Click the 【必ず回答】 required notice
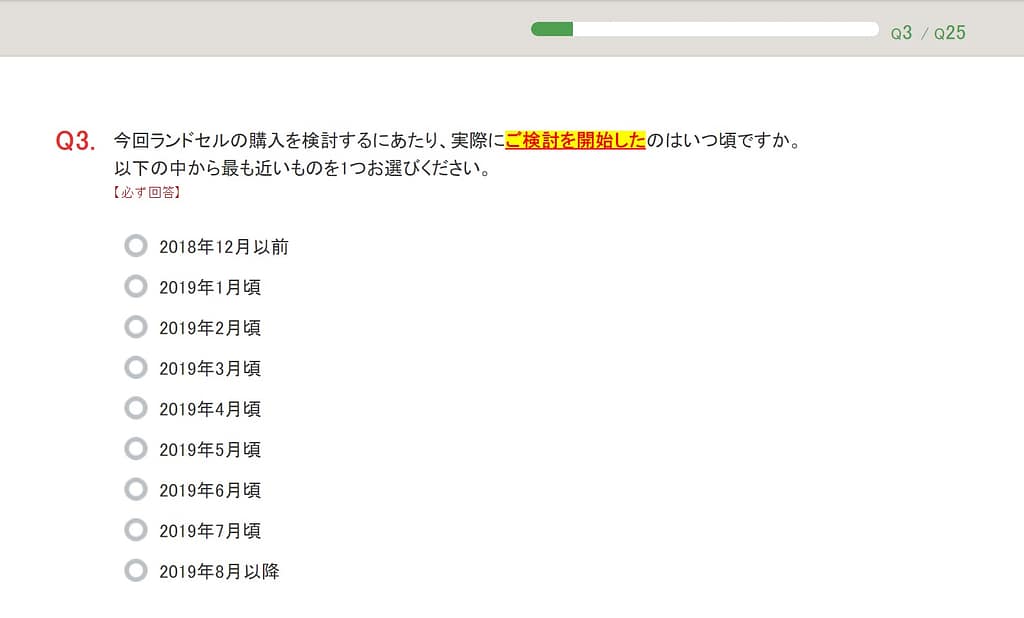Image resolution: width=1024 pixels, height=618 pixels. (x=146, y=192)
